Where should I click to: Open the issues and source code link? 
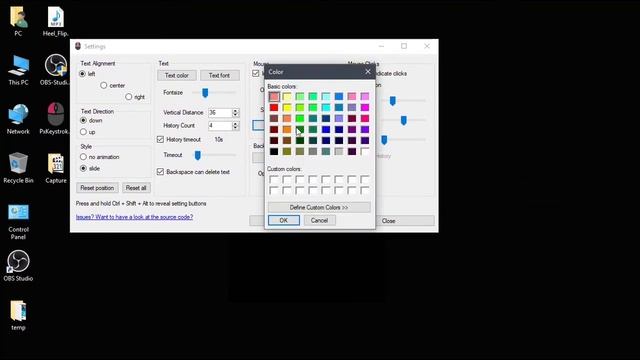click(x=134, y=217)
